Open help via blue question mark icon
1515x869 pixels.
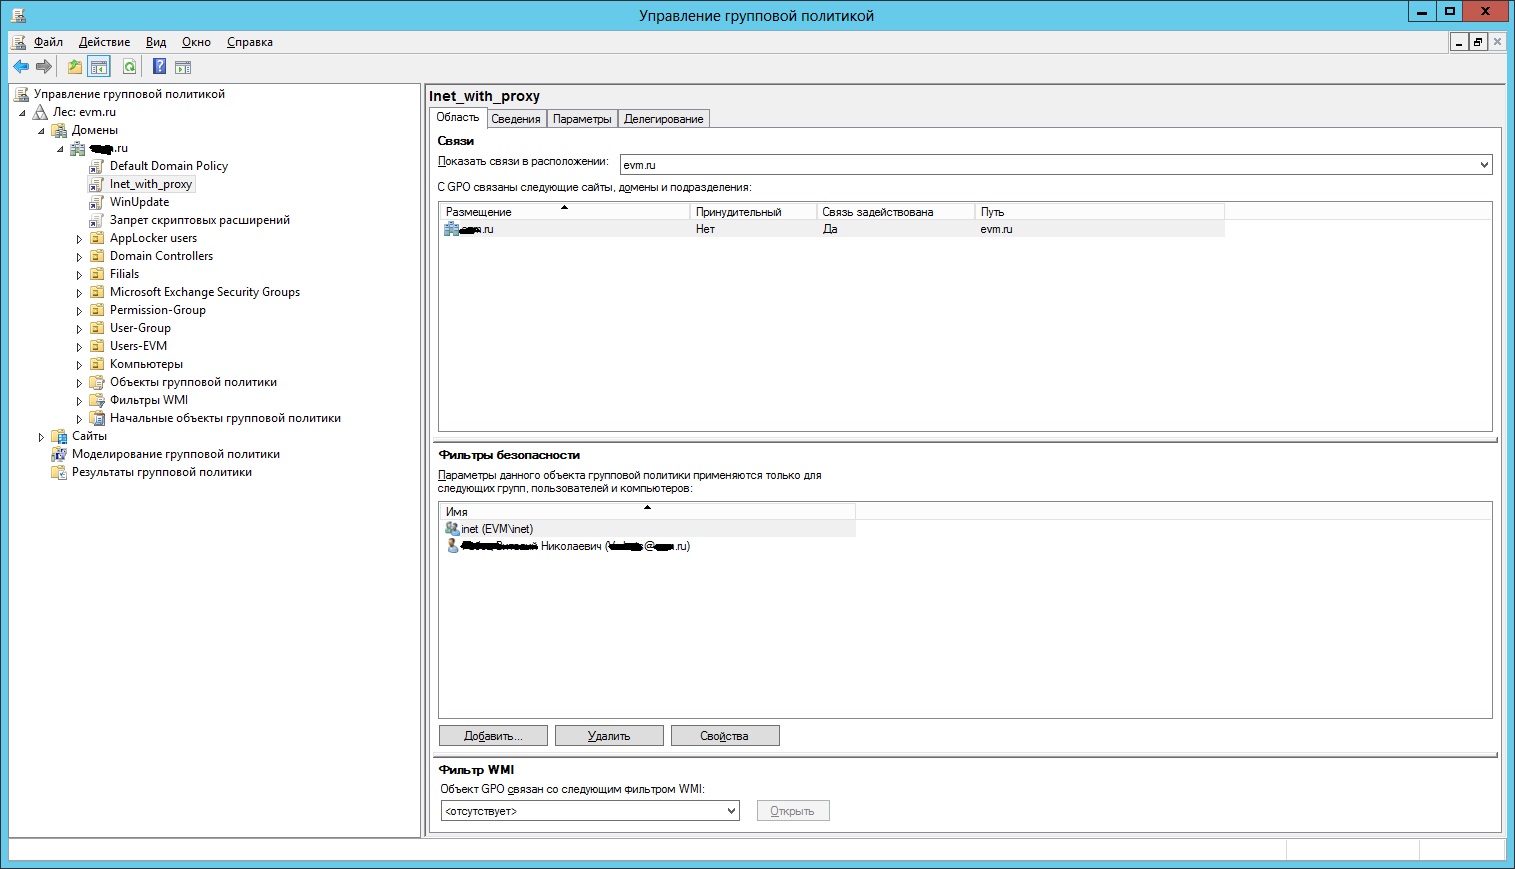coord(159,67)
